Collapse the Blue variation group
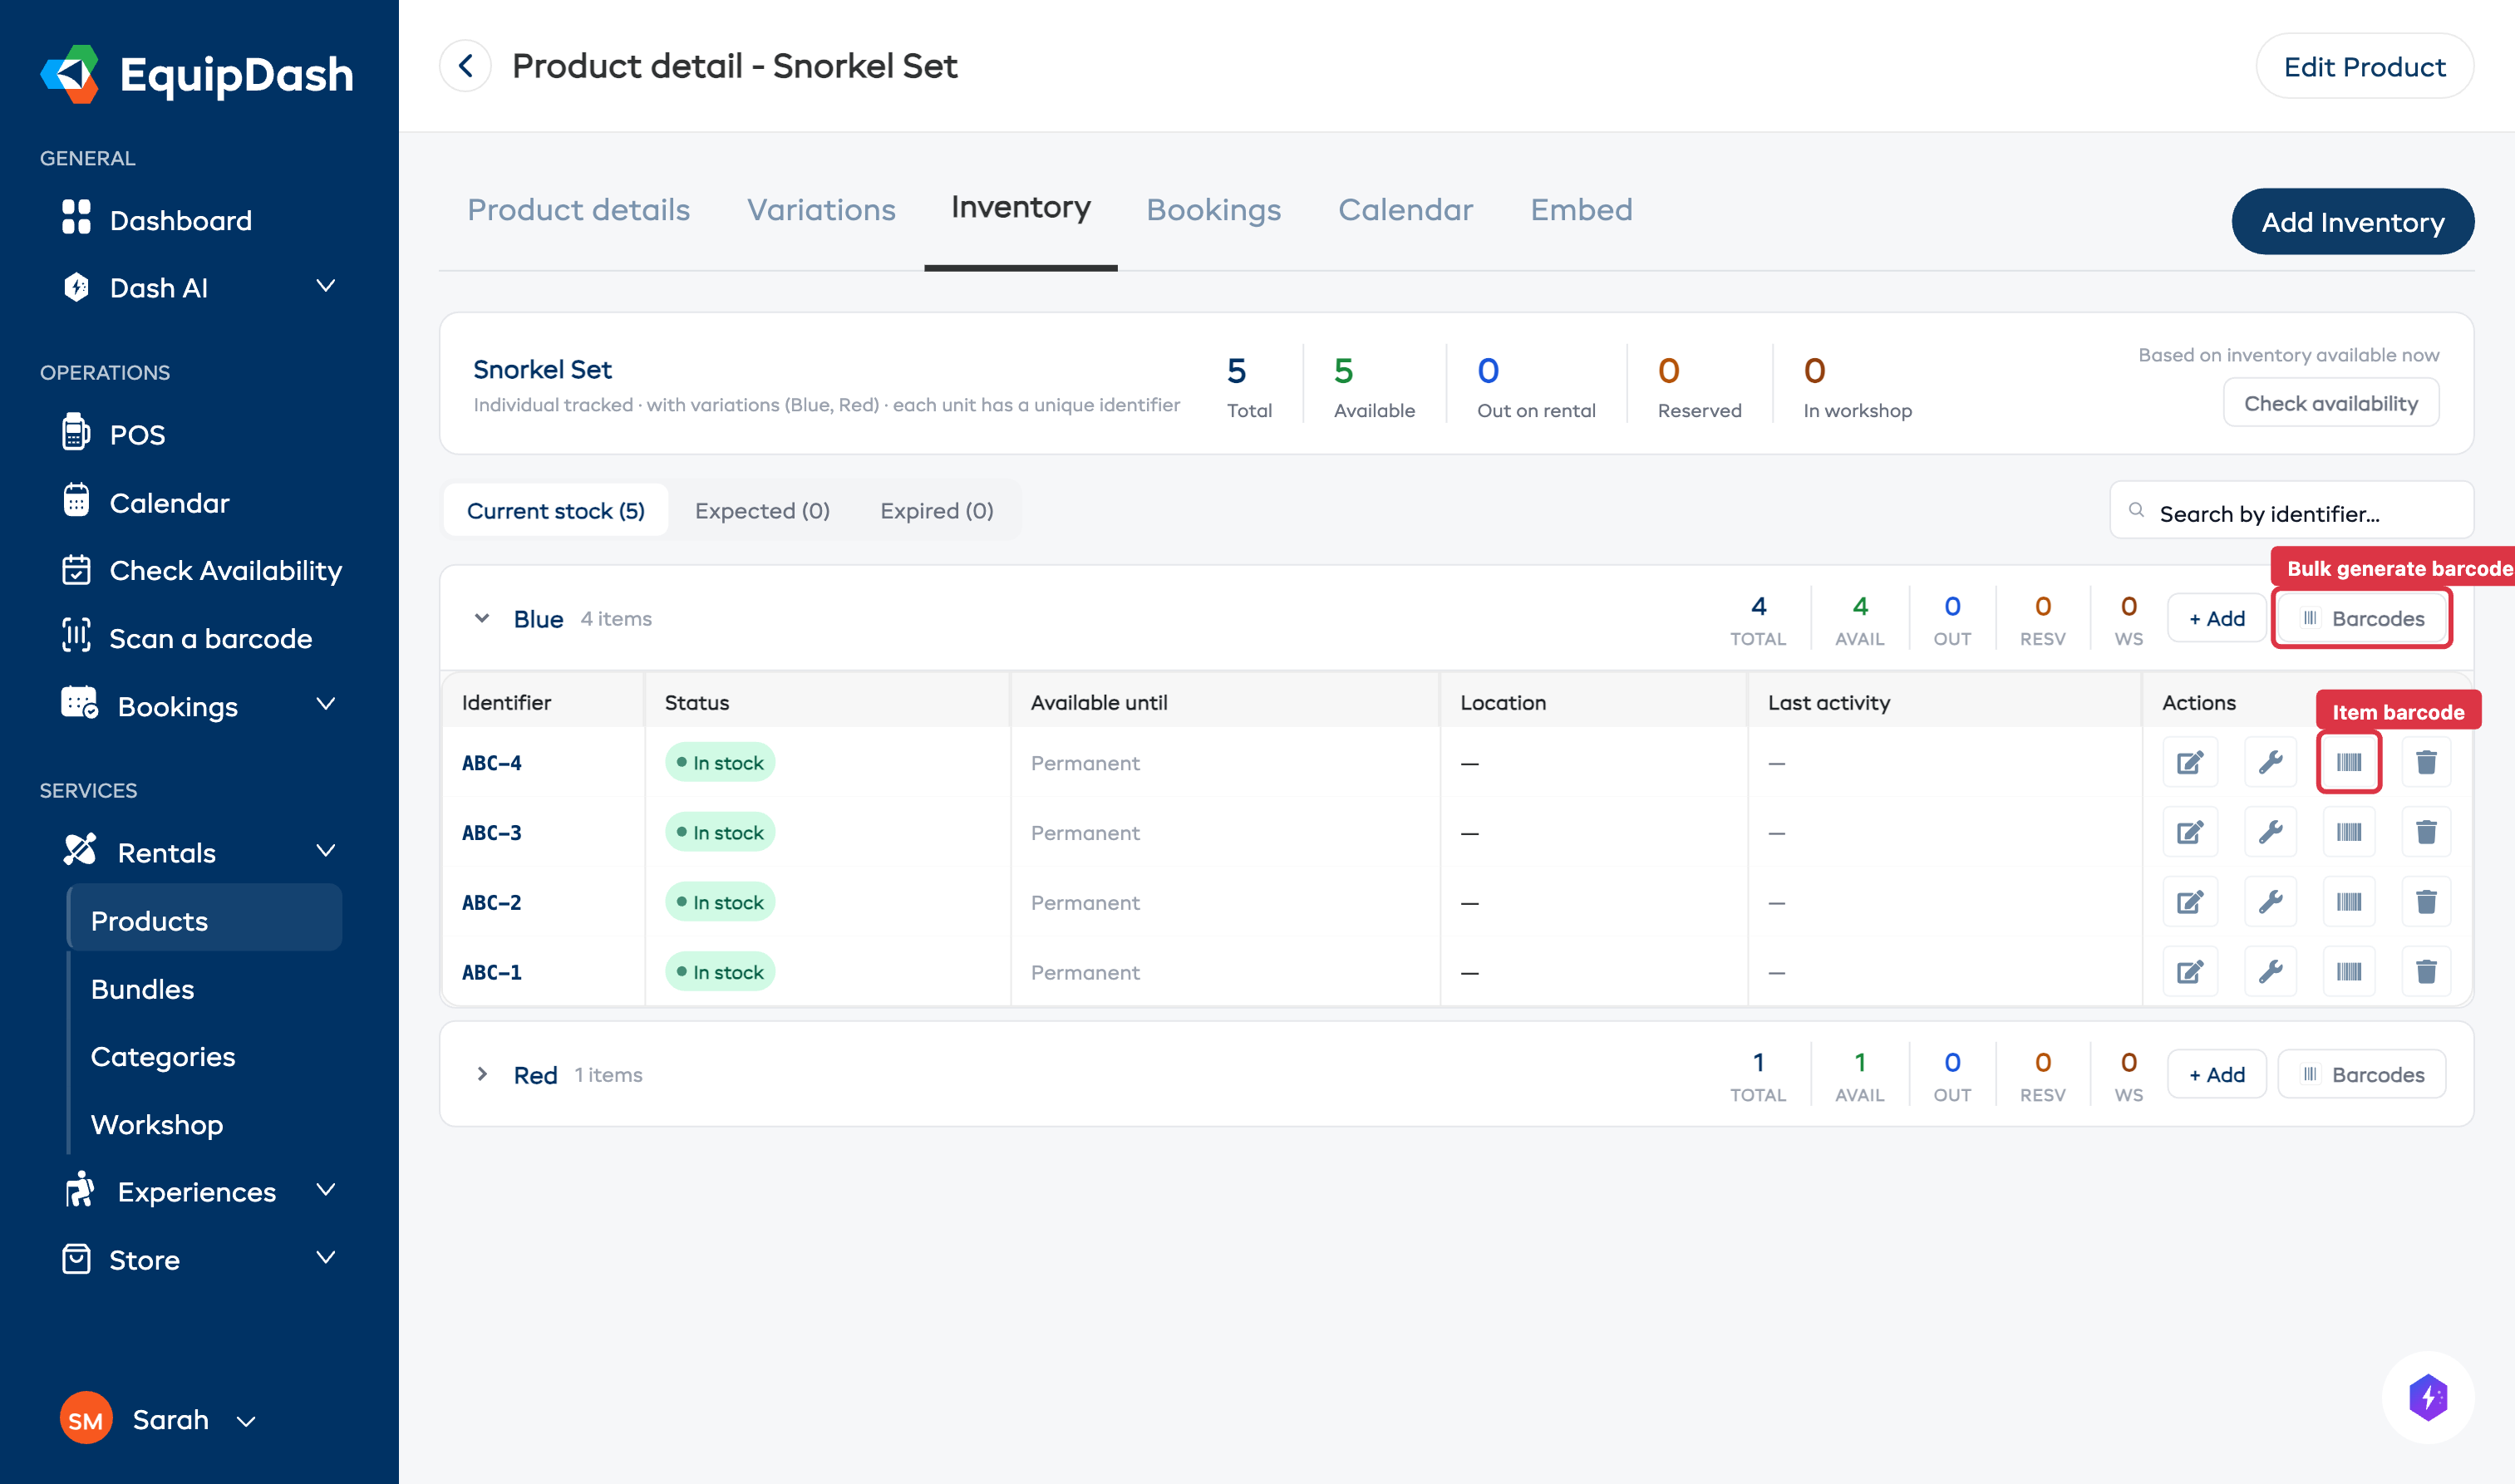This screenshot has height=1484, width=2515. point(481,617)
